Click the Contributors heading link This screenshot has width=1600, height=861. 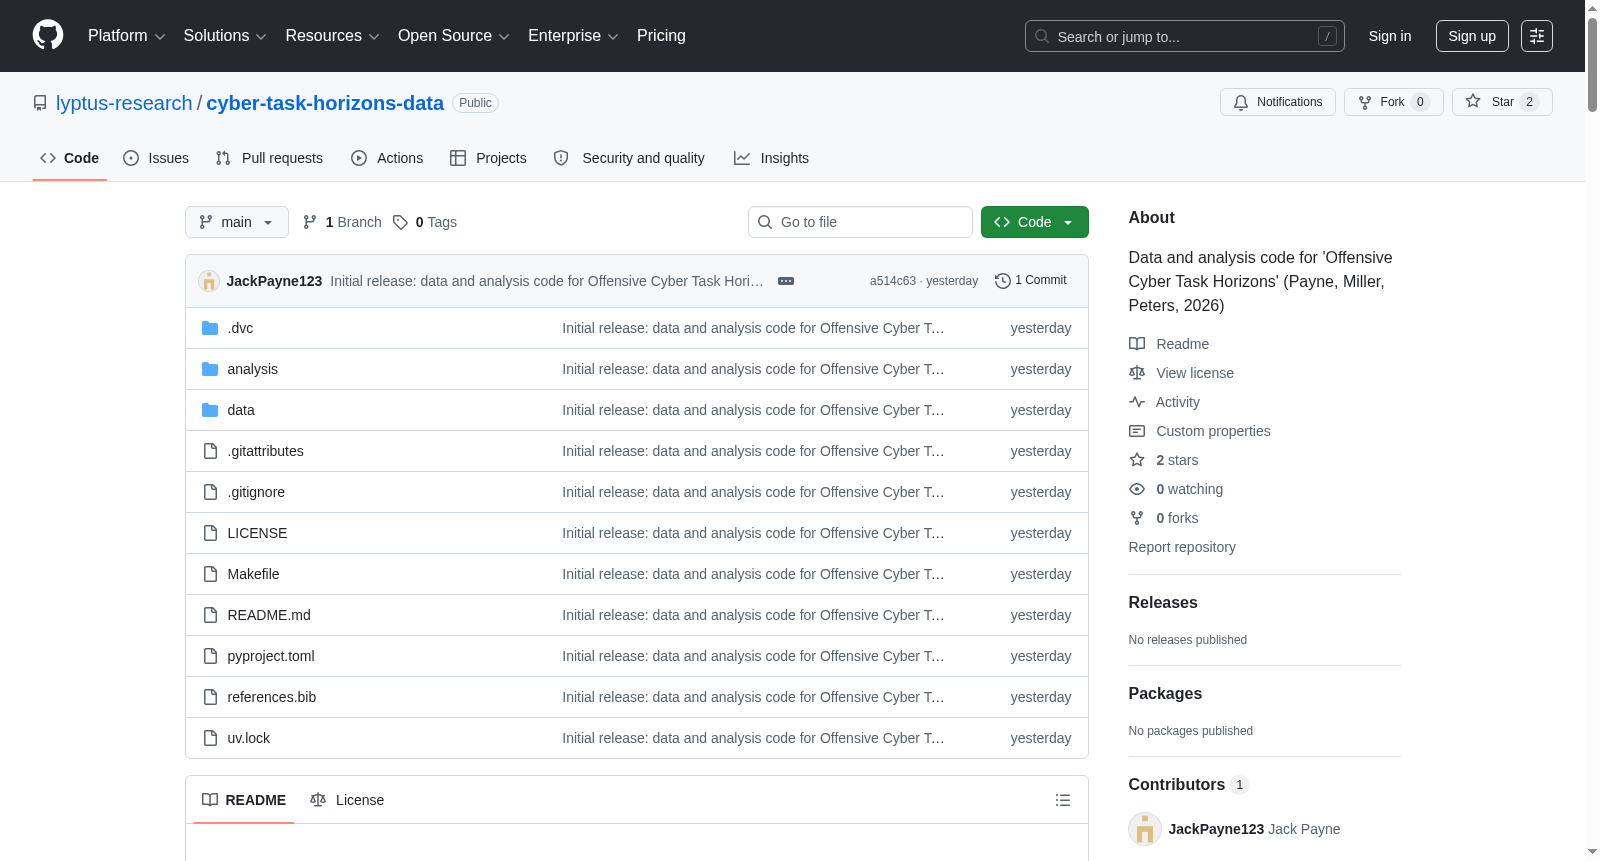[x=1188, y=784]
